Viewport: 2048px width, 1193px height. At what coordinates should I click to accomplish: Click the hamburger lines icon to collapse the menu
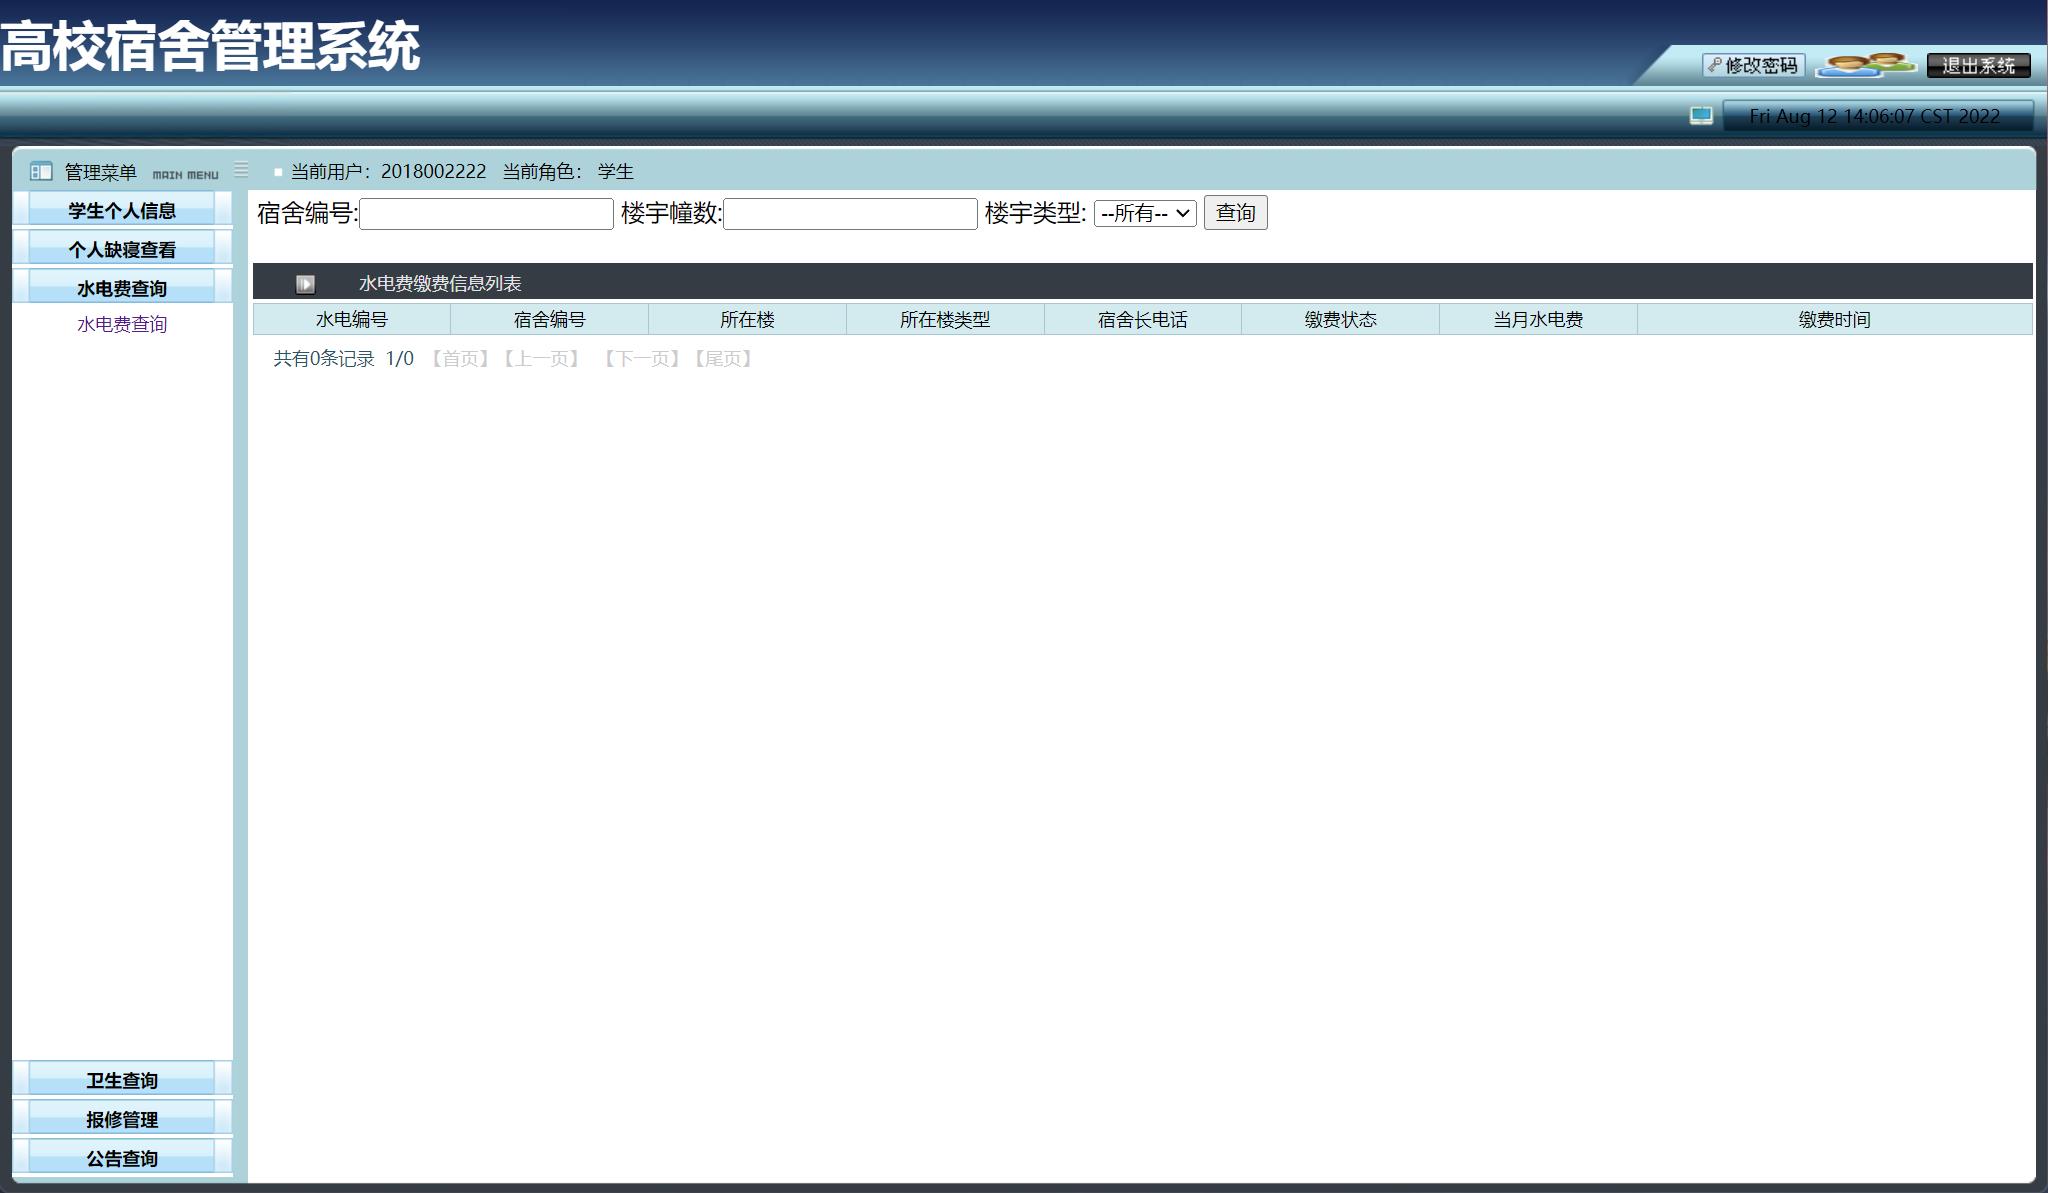240,169
